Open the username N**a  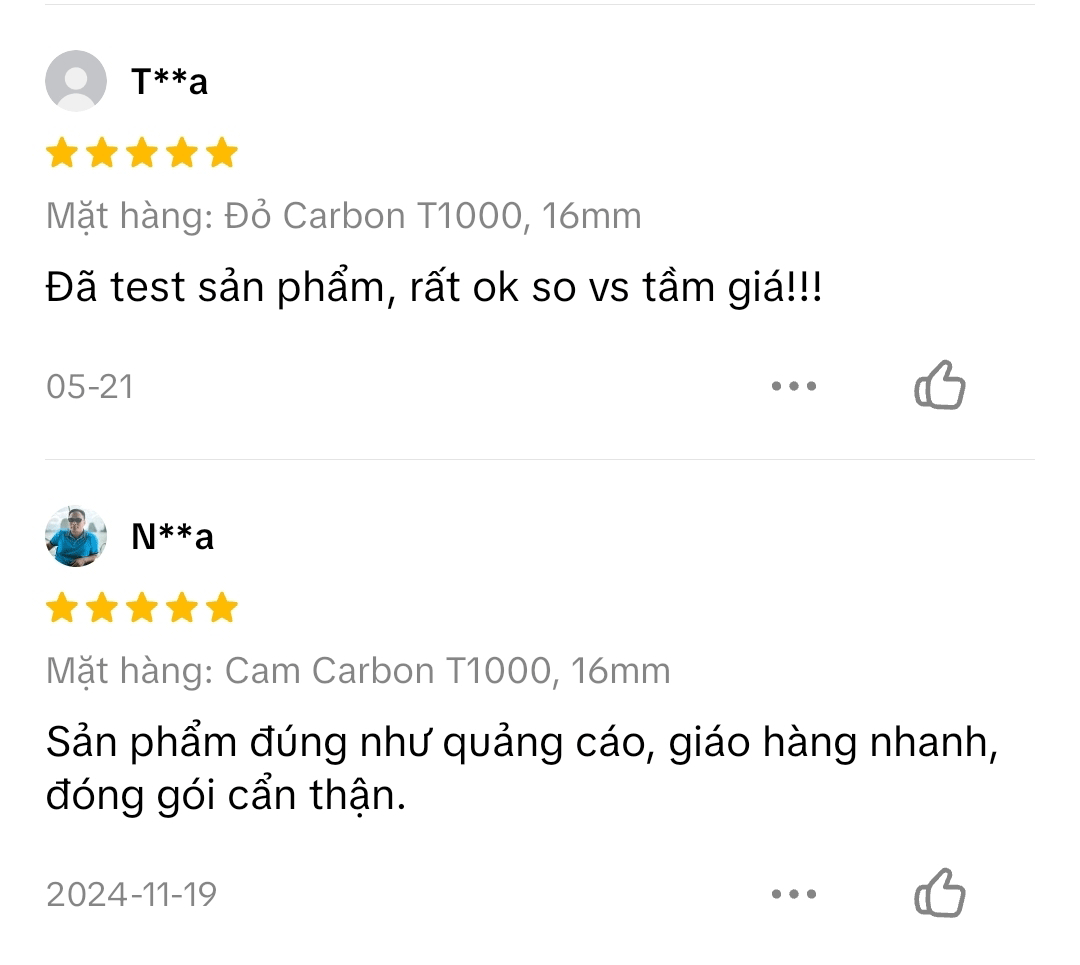click(172, 537)
